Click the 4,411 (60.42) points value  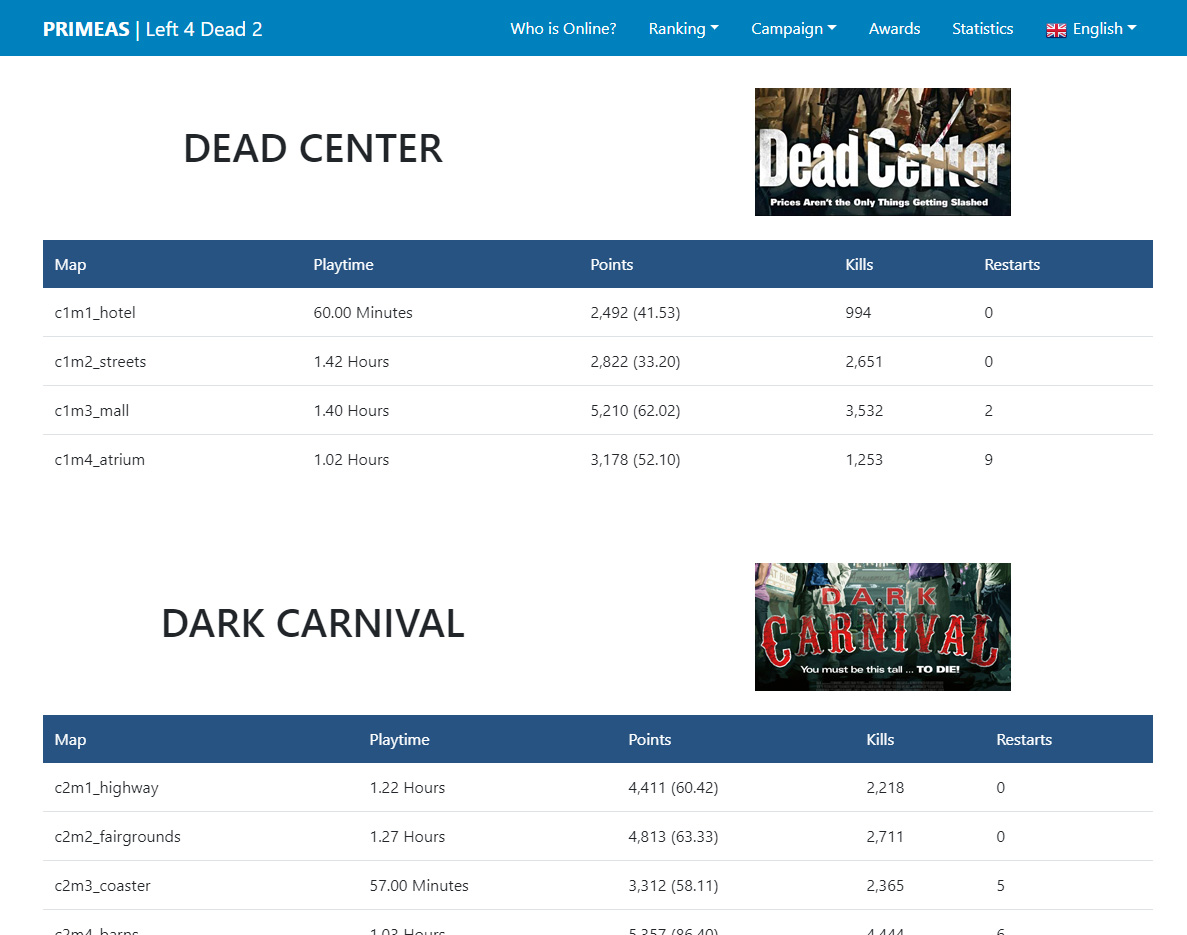pyautogui.click(x=673, y=787)
